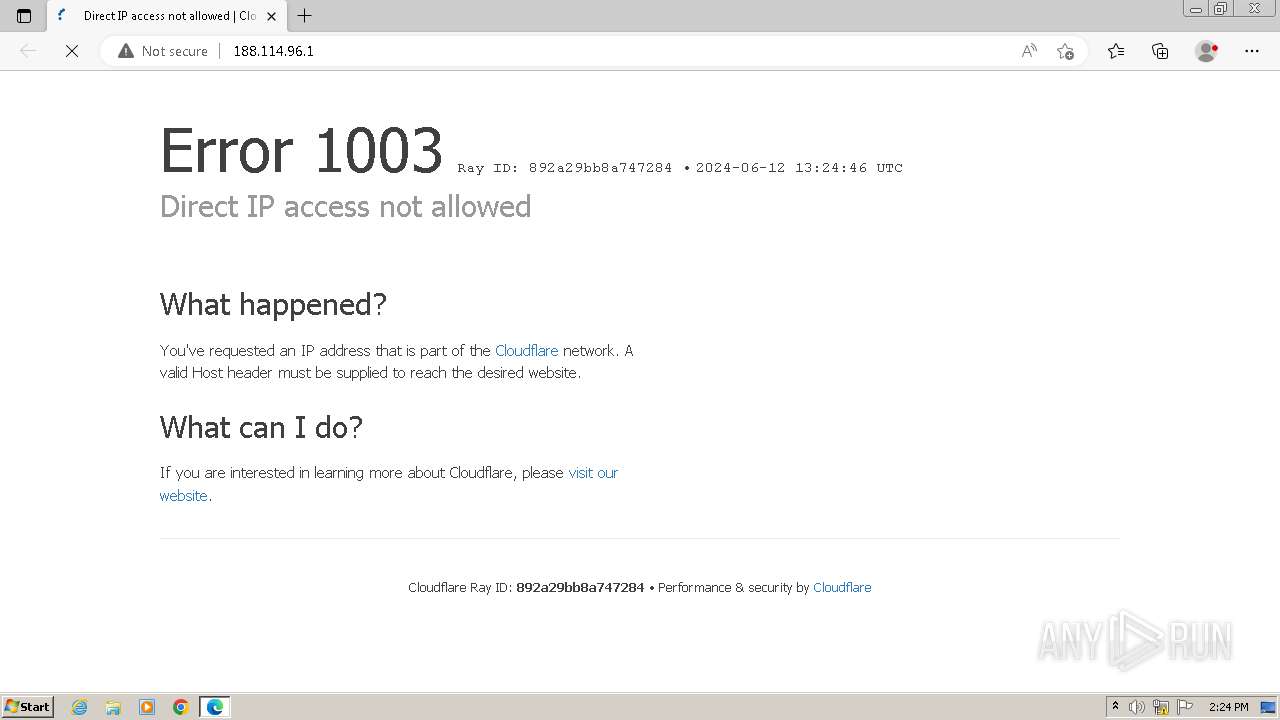Screen dimensions: 1280x720
Task: Open the Favorites list
Action: pyautogui.click(x=1116, y=51)
